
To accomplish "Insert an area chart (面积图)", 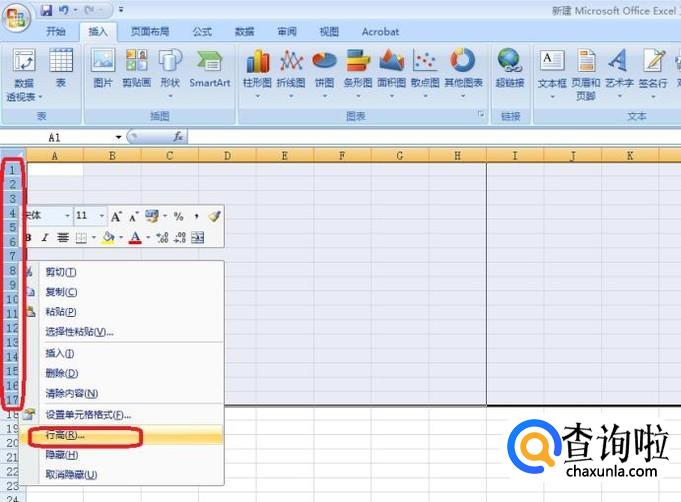I will [x=391, y=73].
